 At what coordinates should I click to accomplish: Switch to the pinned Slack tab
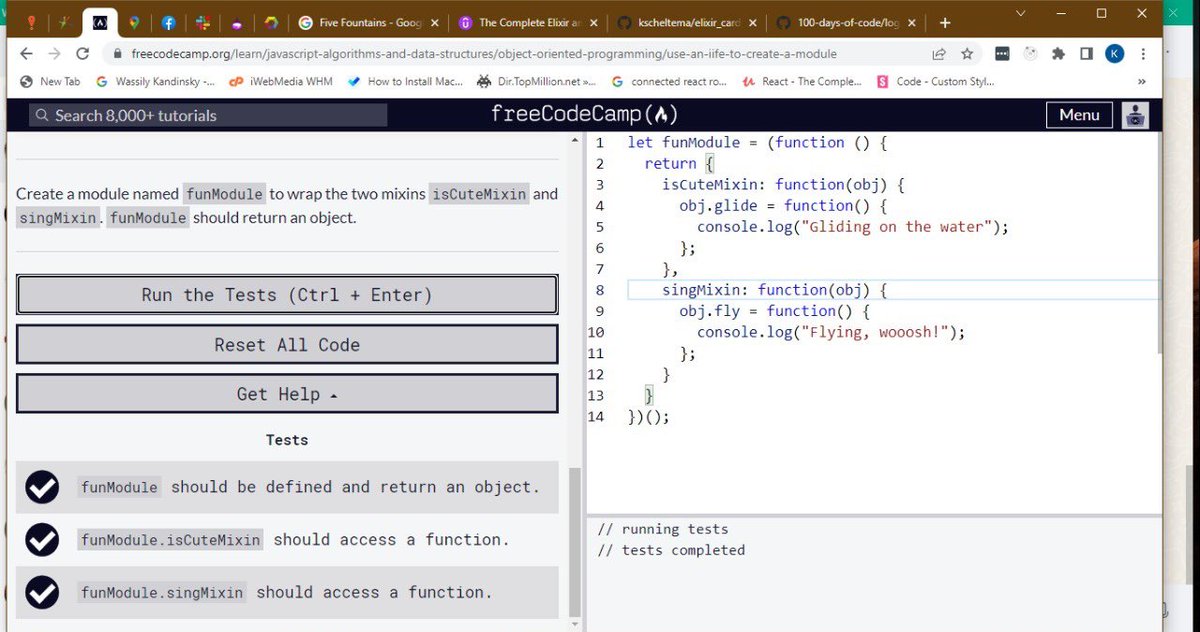[x=201, y=22]
